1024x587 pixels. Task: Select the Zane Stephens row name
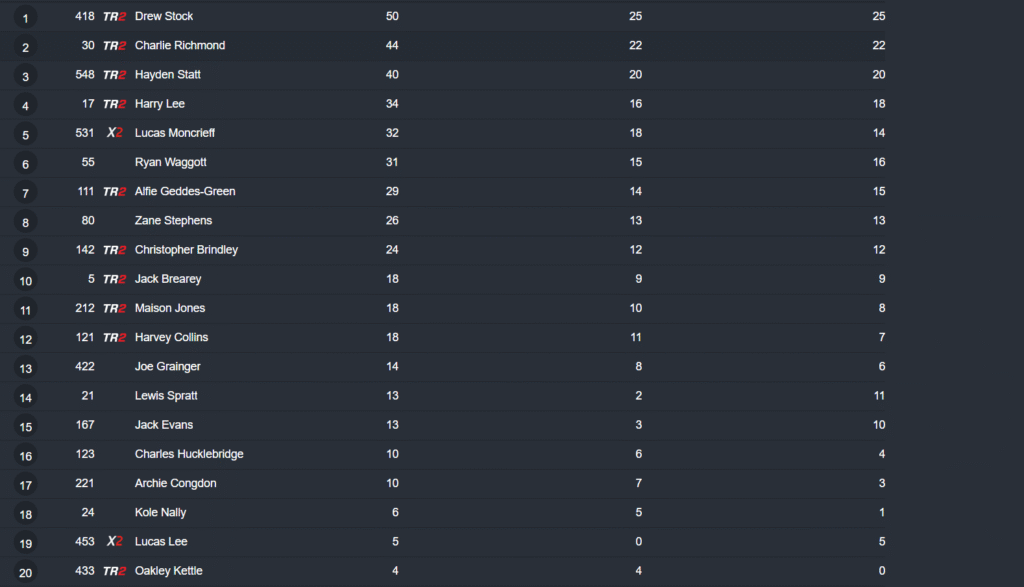(173, 221)
